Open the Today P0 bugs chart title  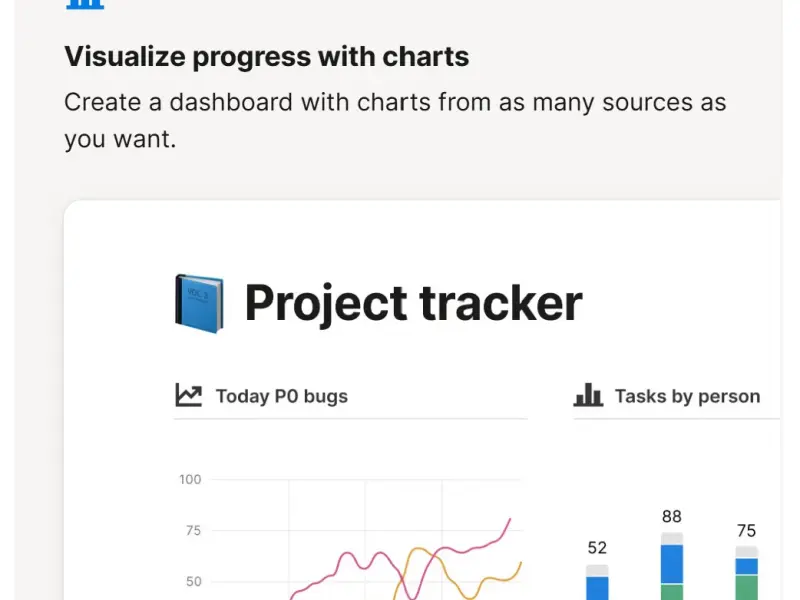(282, 396)
